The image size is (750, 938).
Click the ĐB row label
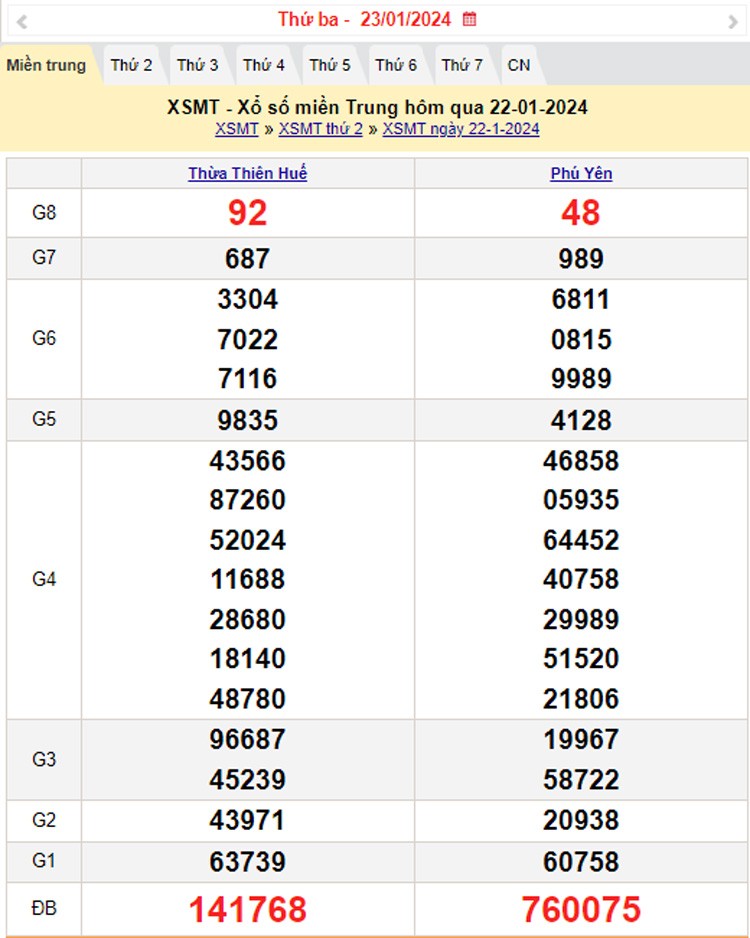(x=44, y=908)
